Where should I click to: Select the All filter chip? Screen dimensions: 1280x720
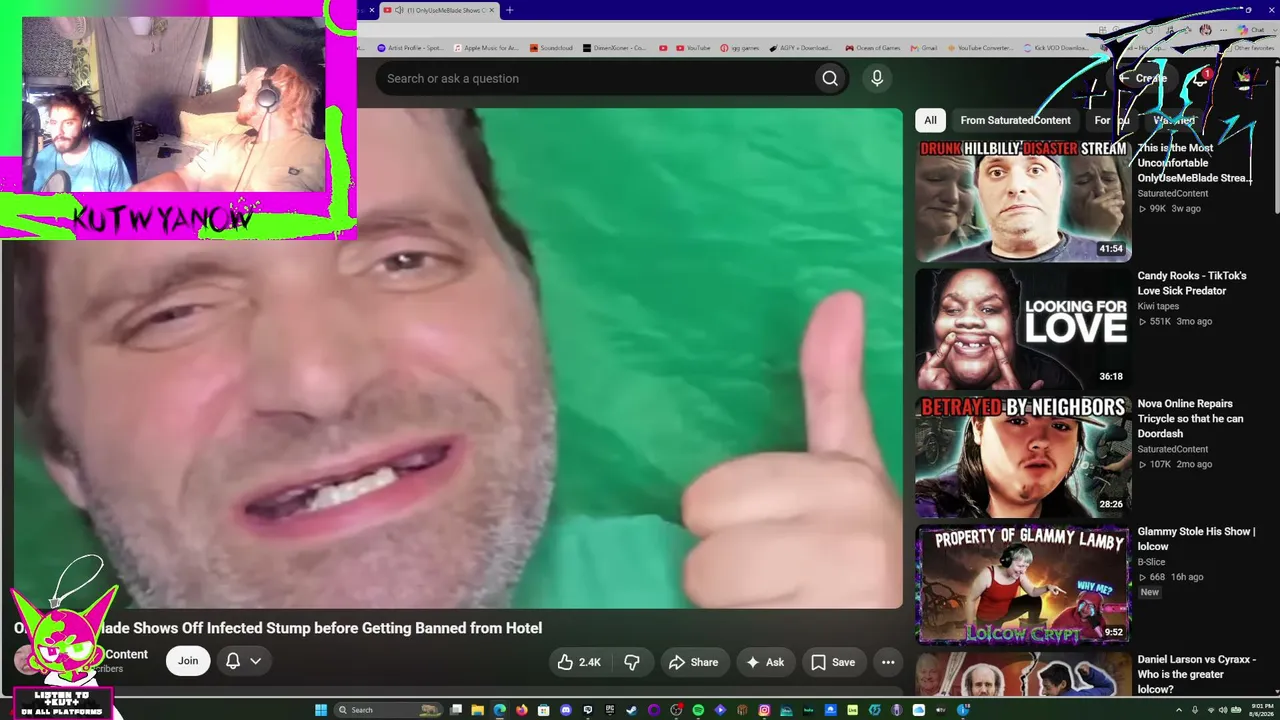pos(930,120)
